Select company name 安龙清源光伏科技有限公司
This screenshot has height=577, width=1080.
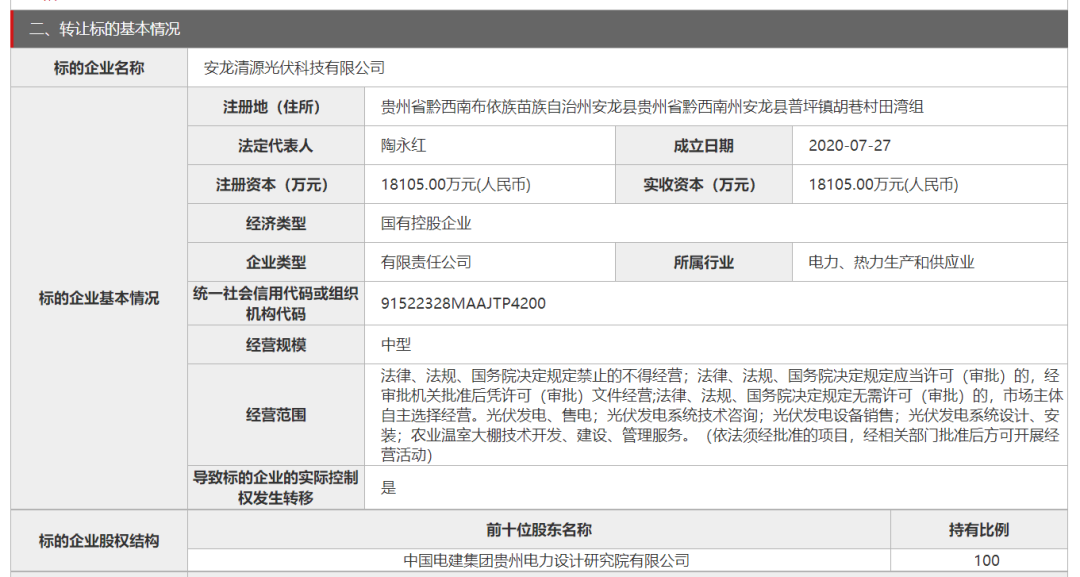(294, 68)
